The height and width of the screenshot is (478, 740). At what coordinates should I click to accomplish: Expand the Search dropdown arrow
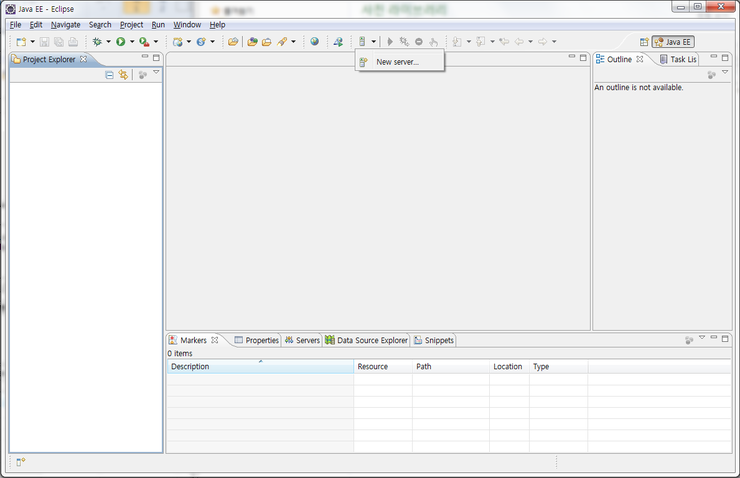293,42
